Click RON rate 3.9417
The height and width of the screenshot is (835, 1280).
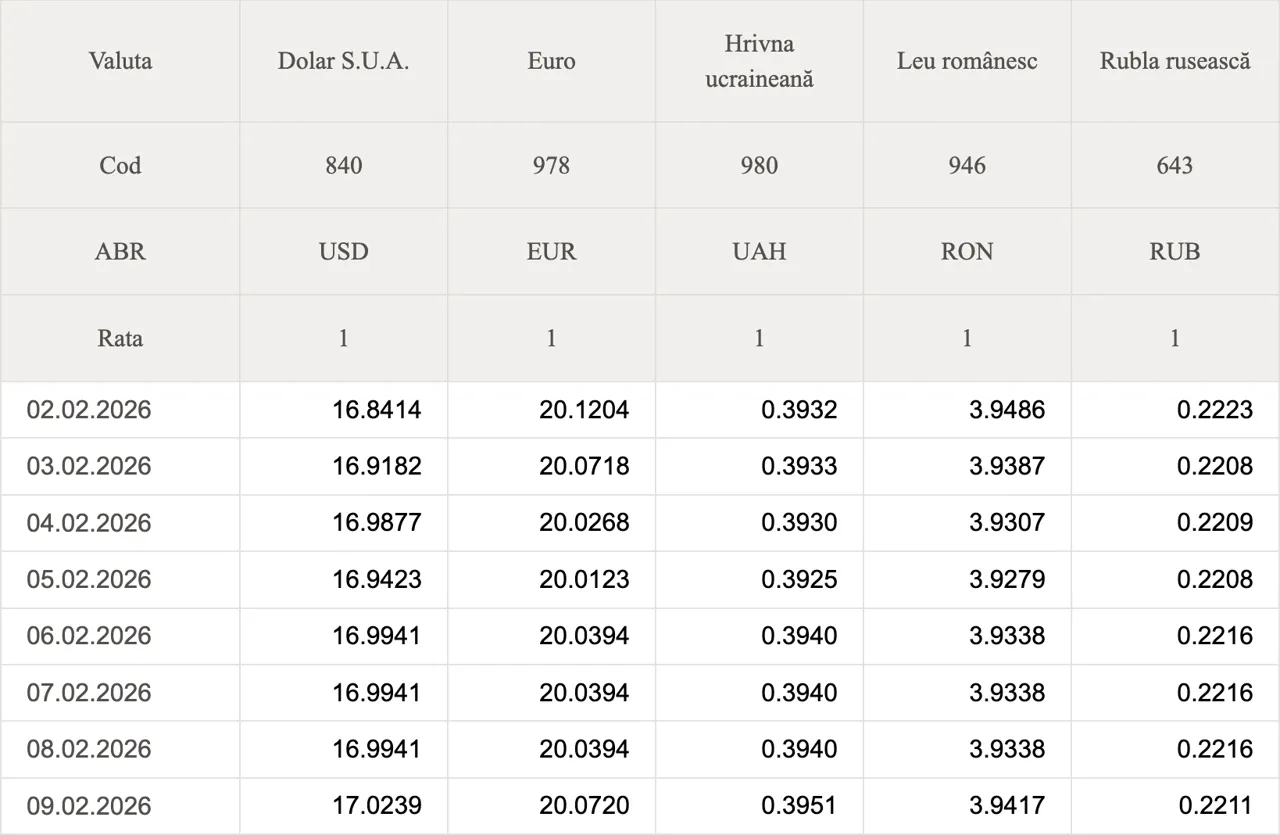[1007, 806]
